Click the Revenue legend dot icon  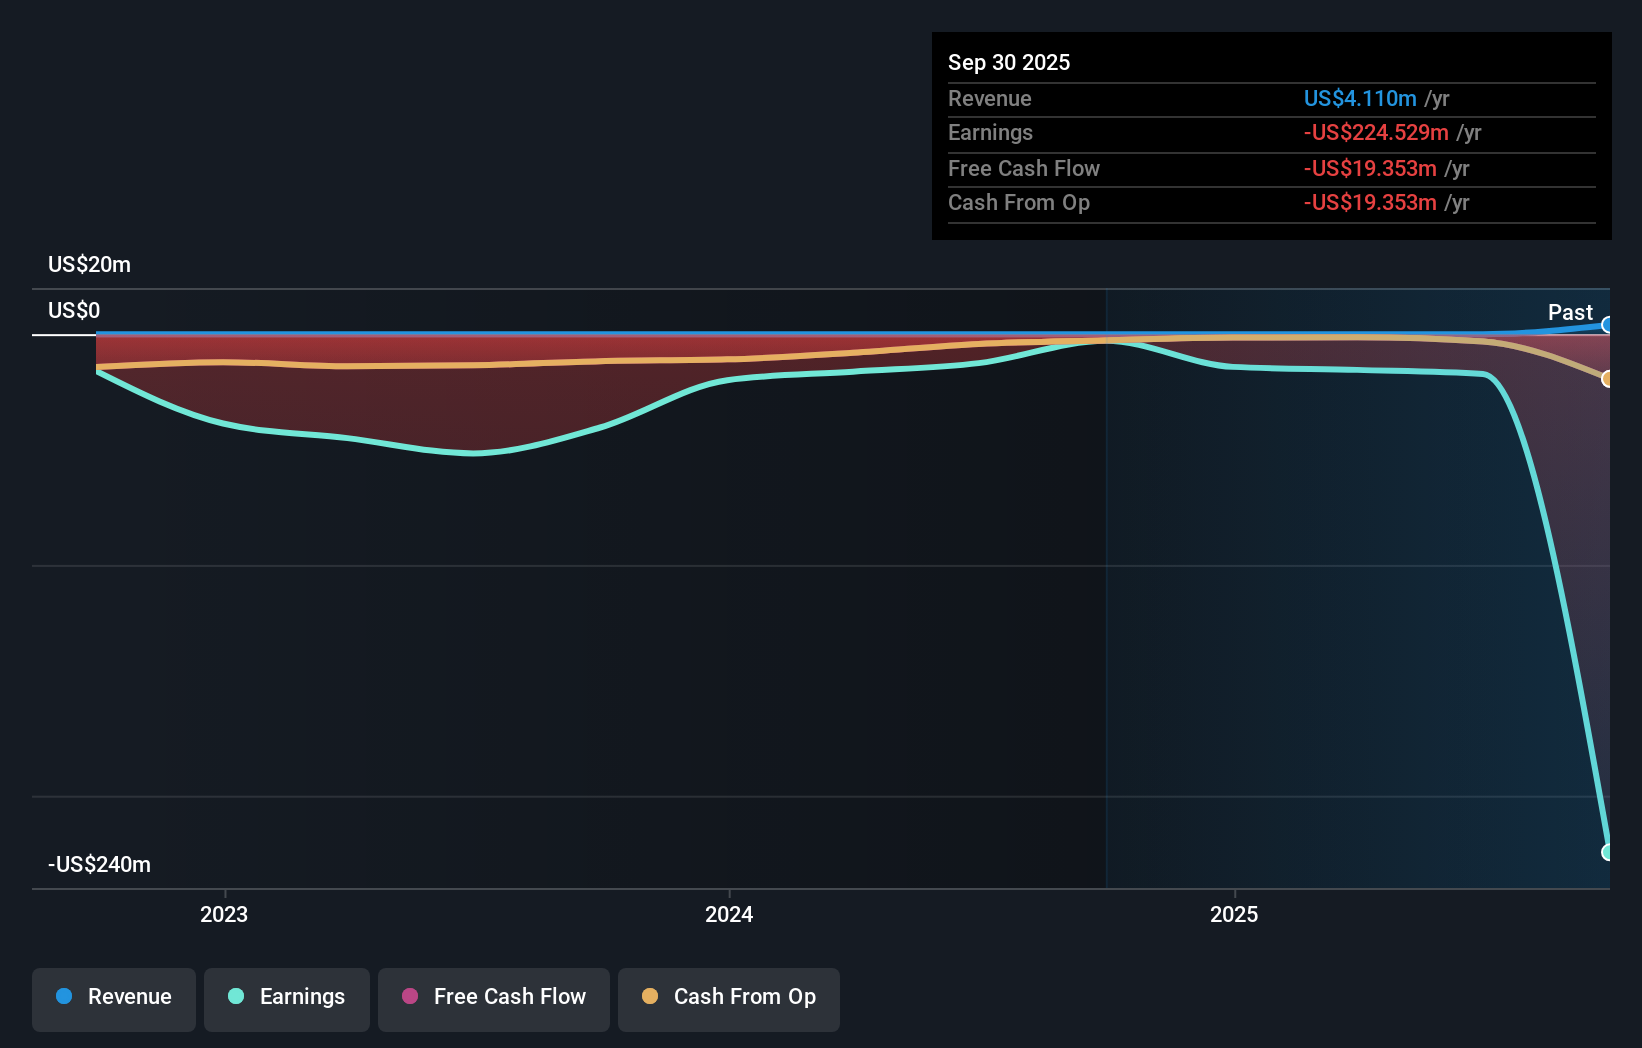63,997
